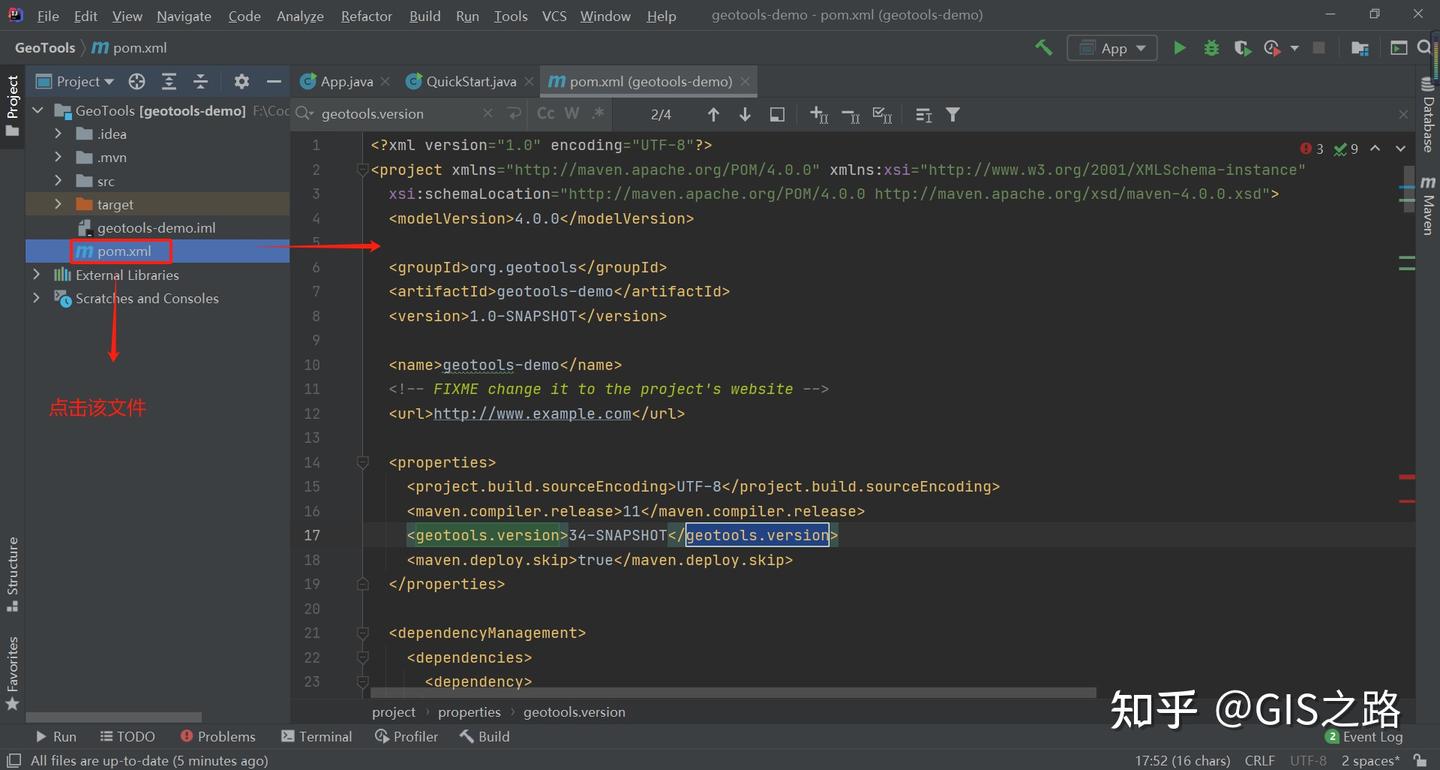This screenshot has width=1440, height=770.
Task: Open the Terminal tool window
Action: pos(317,736)
